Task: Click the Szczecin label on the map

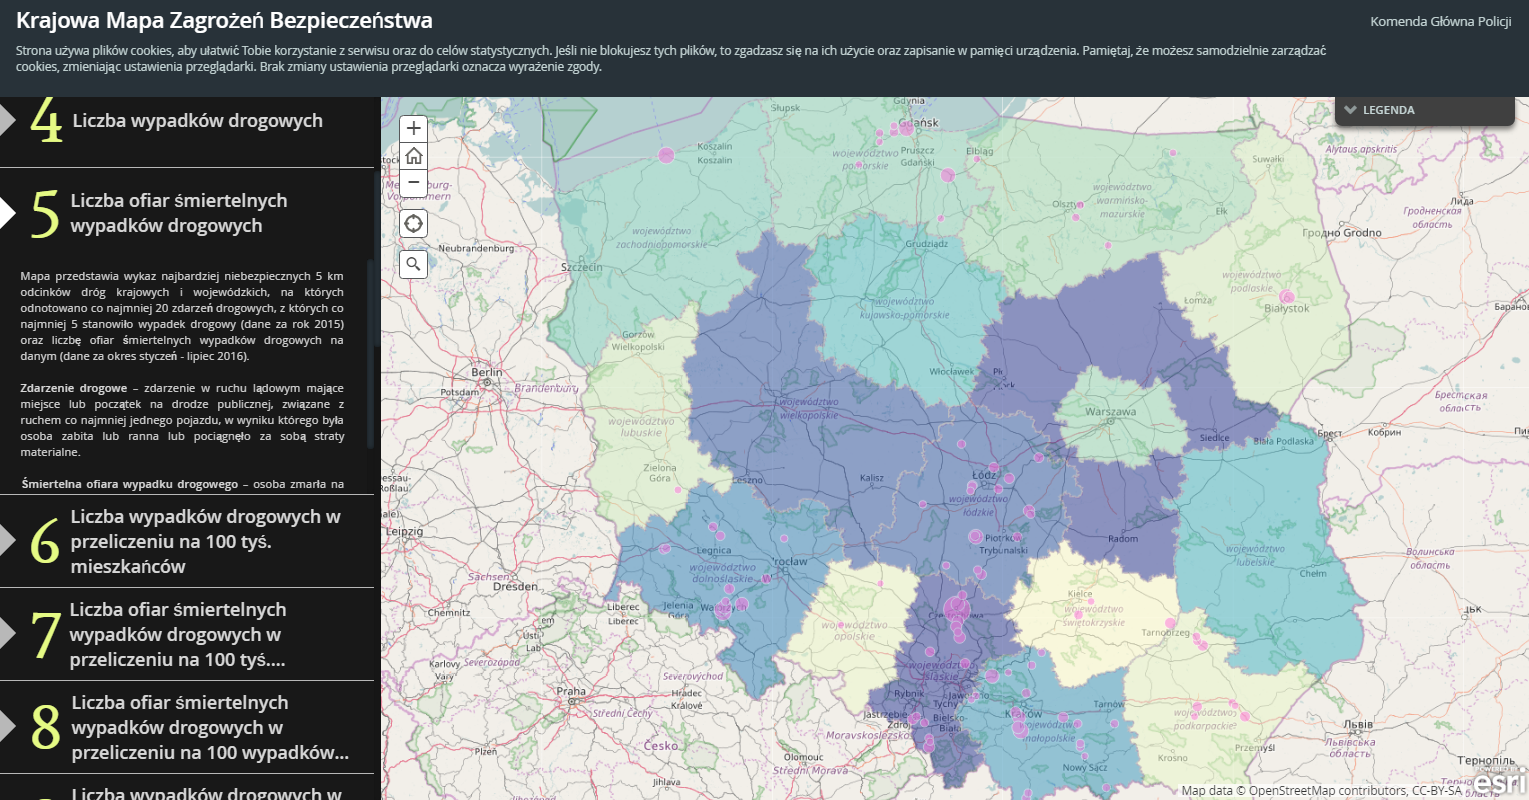Action: click(581, 267)
